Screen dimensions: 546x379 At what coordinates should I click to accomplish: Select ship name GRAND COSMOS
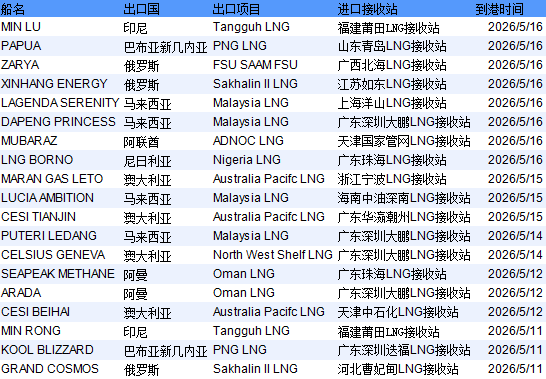coord(50,369)
